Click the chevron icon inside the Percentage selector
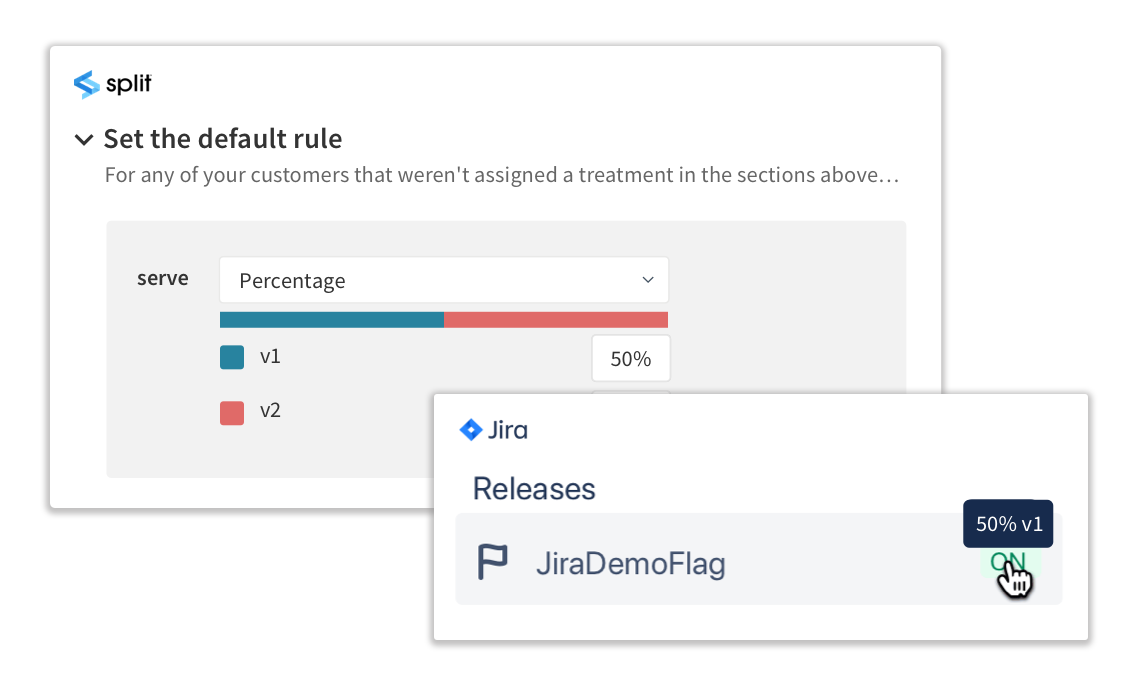The image size is (1136, 680). [x=647, y=280]
